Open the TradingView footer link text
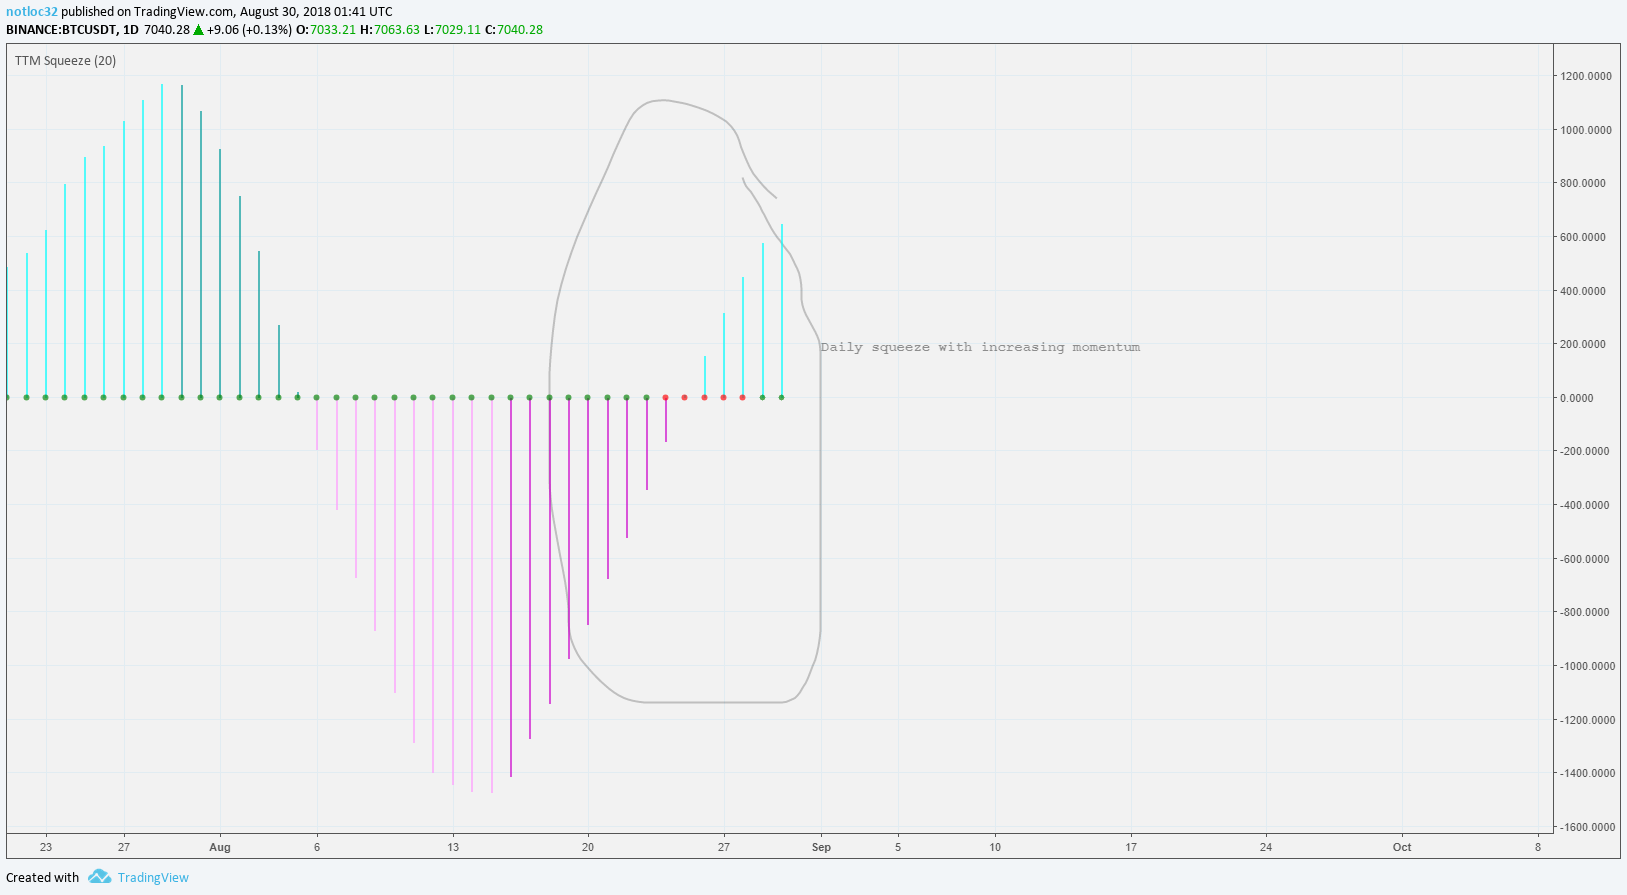This screenshot has width=1627, height=895. 153,878
